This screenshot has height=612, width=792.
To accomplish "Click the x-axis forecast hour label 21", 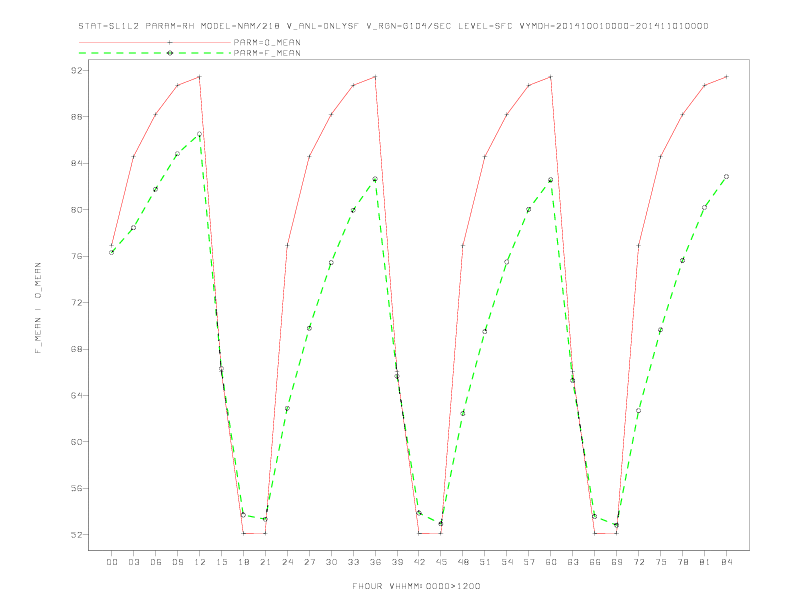I will point(265,562).
